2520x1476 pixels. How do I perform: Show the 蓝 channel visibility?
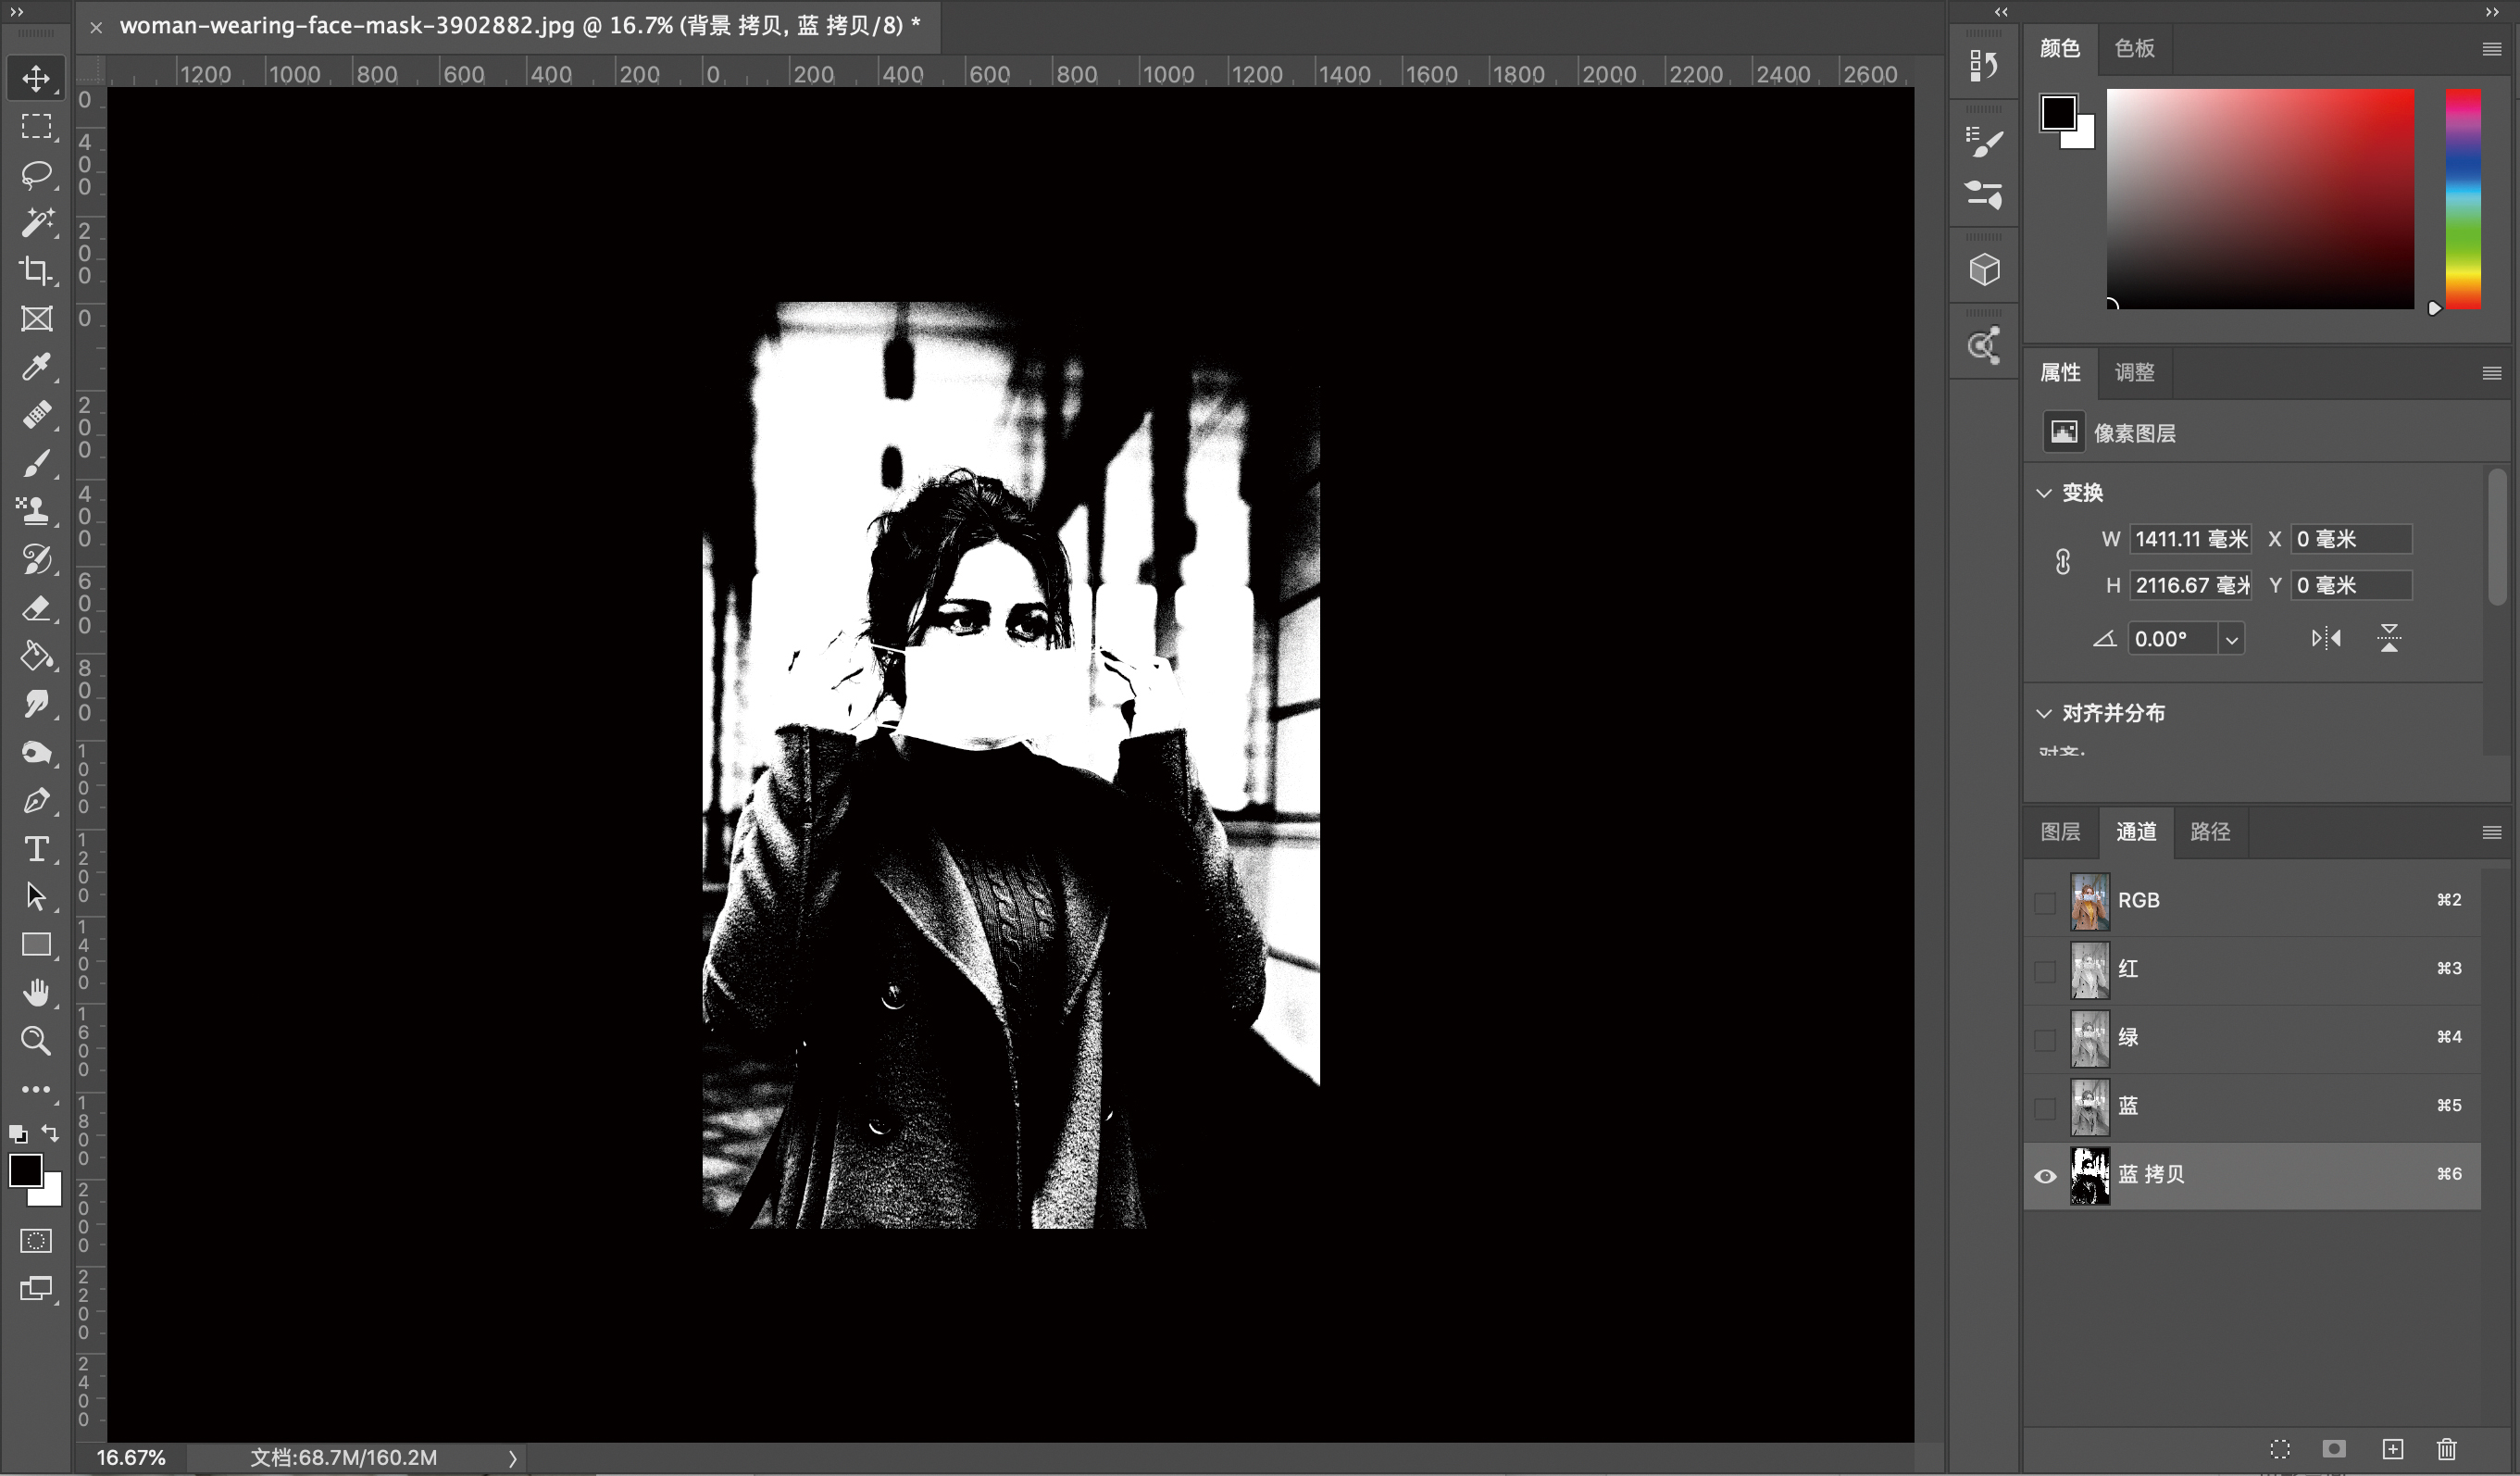tap(2045, 1108)
